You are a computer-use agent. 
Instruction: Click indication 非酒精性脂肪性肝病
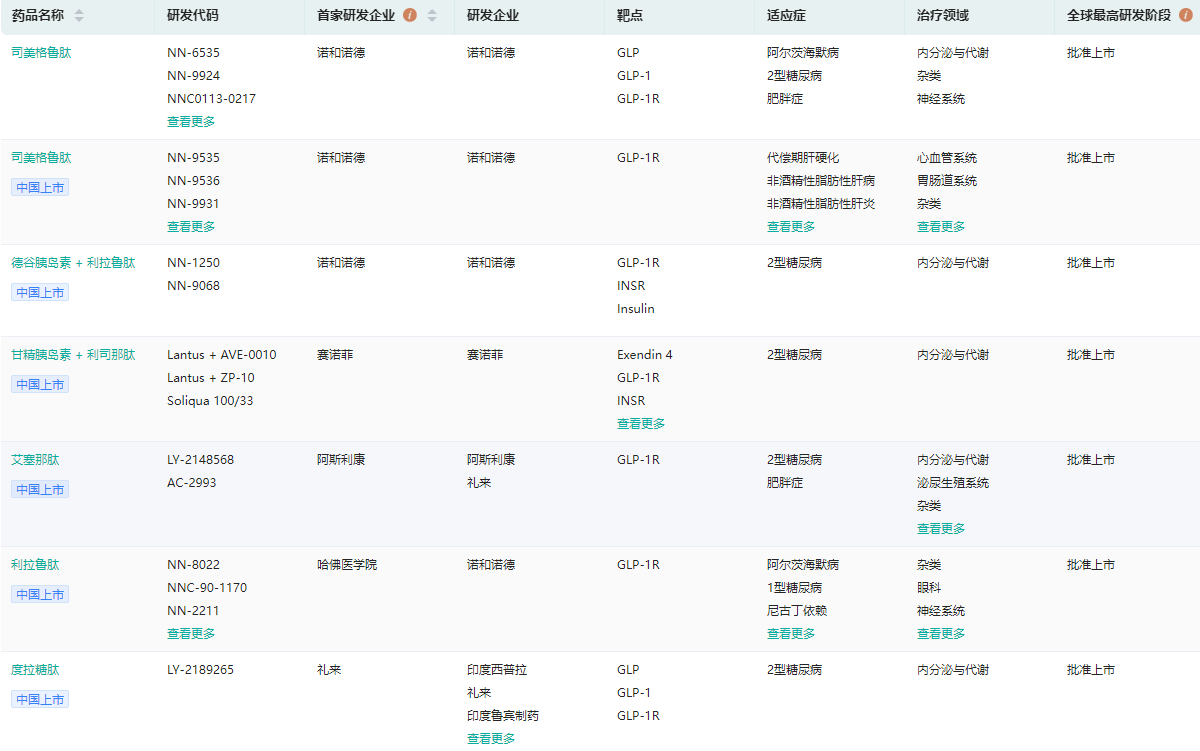click(x=821, y=181)
